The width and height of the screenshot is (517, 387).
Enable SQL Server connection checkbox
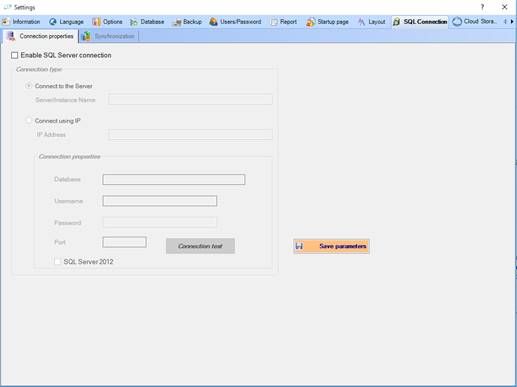[x=14, y=55]
